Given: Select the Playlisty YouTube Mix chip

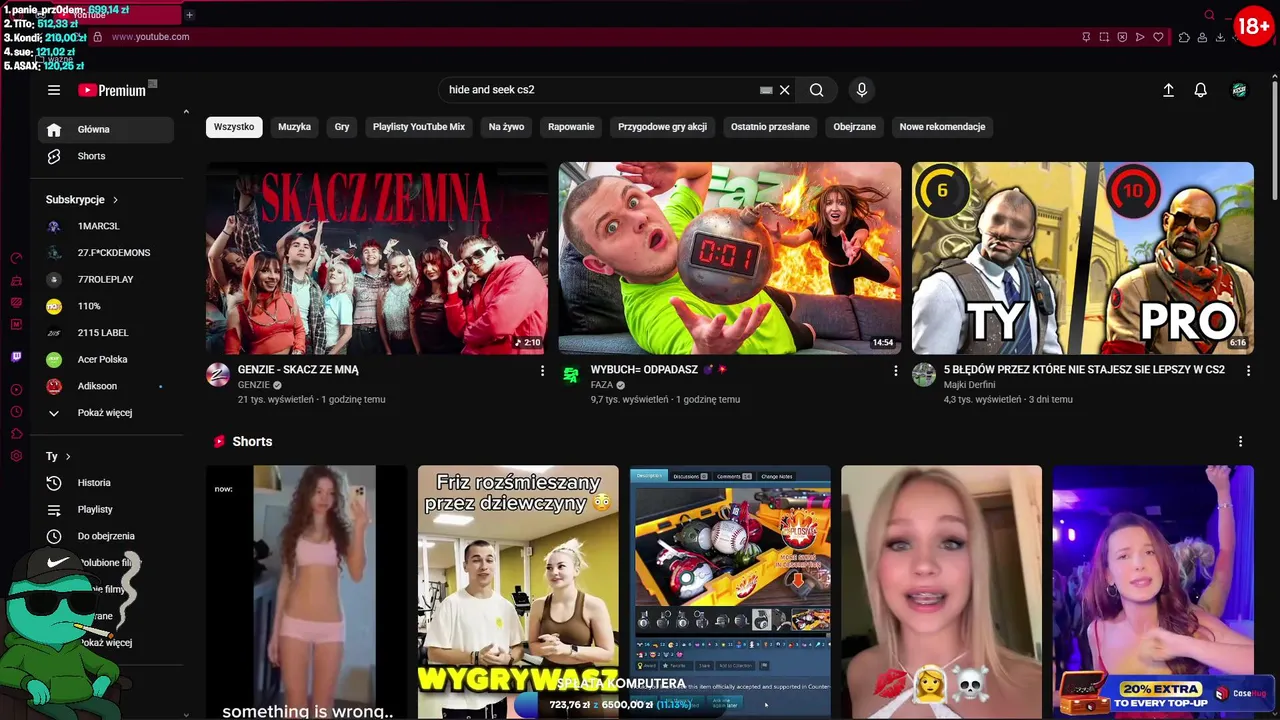Looking at the screenshot, I should pos(419,127).
